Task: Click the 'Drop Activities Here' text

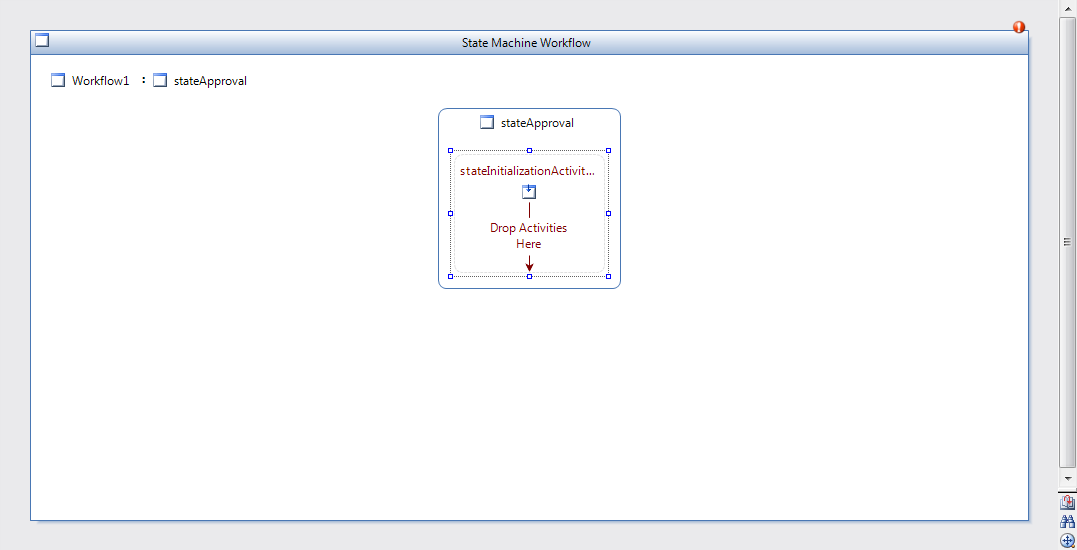Action: [x=529, y=236]
